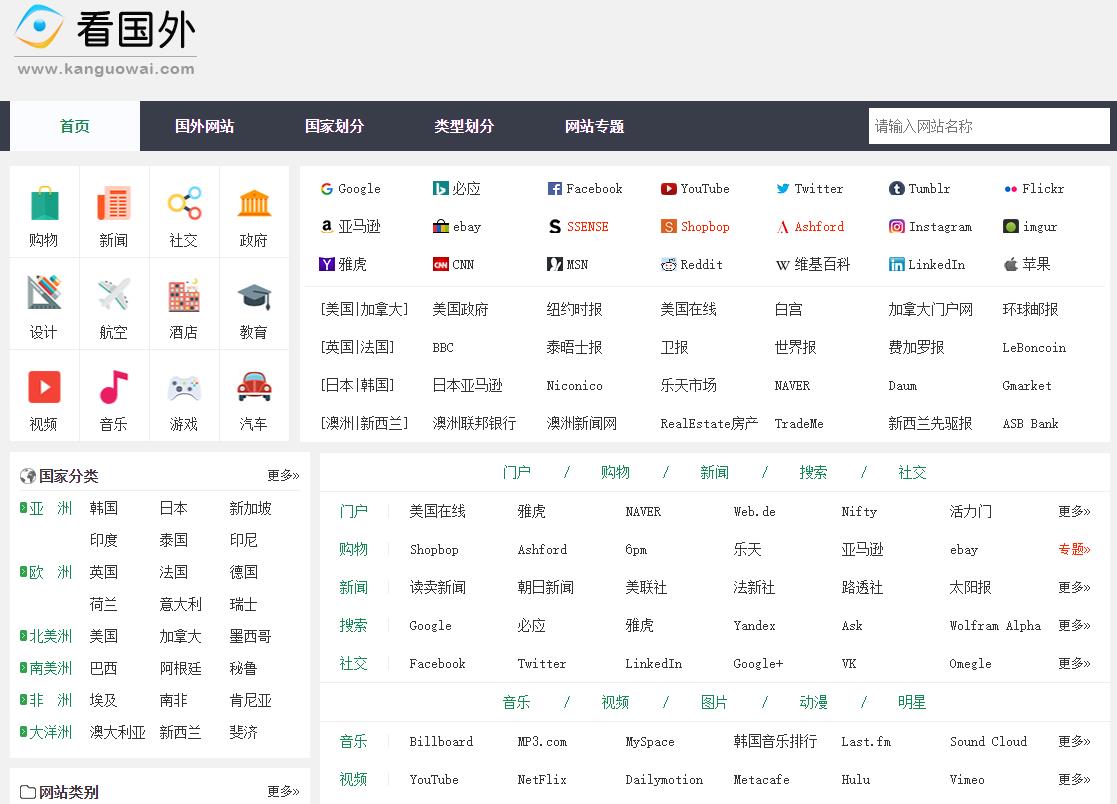Click the Twitter bird icon in top grid
This screenshot has width=1117, height=804.
click(783, 189)
